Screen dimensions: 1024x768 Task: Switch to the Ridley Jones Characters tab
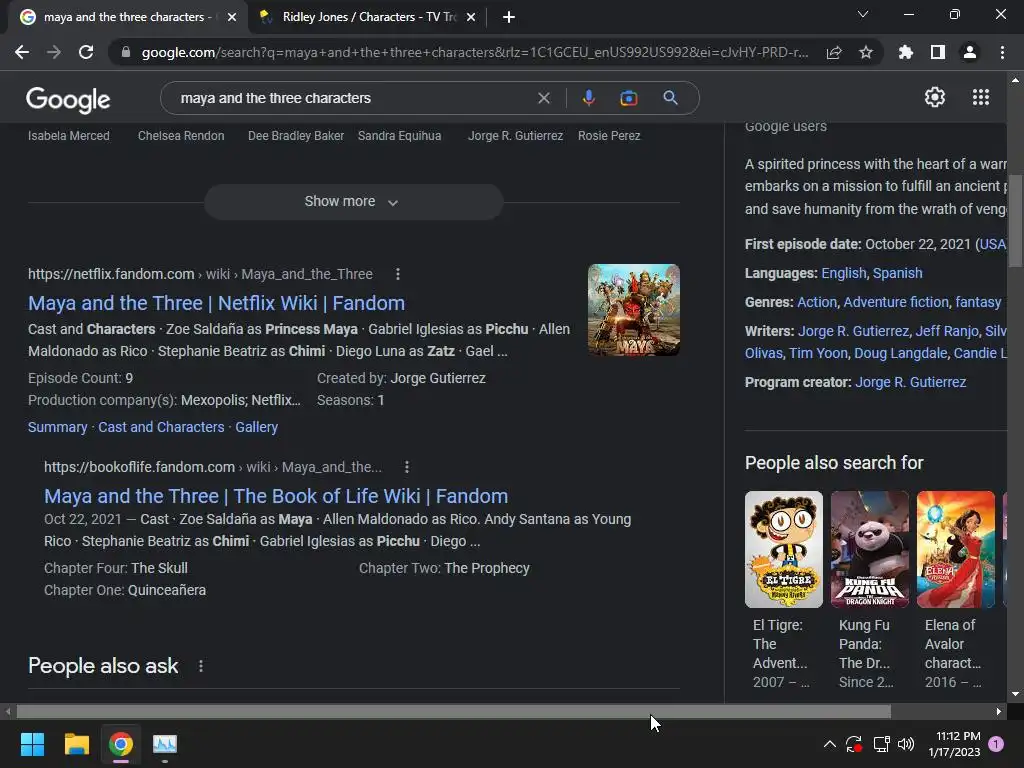pyautogui.click(x=366, y=17)
